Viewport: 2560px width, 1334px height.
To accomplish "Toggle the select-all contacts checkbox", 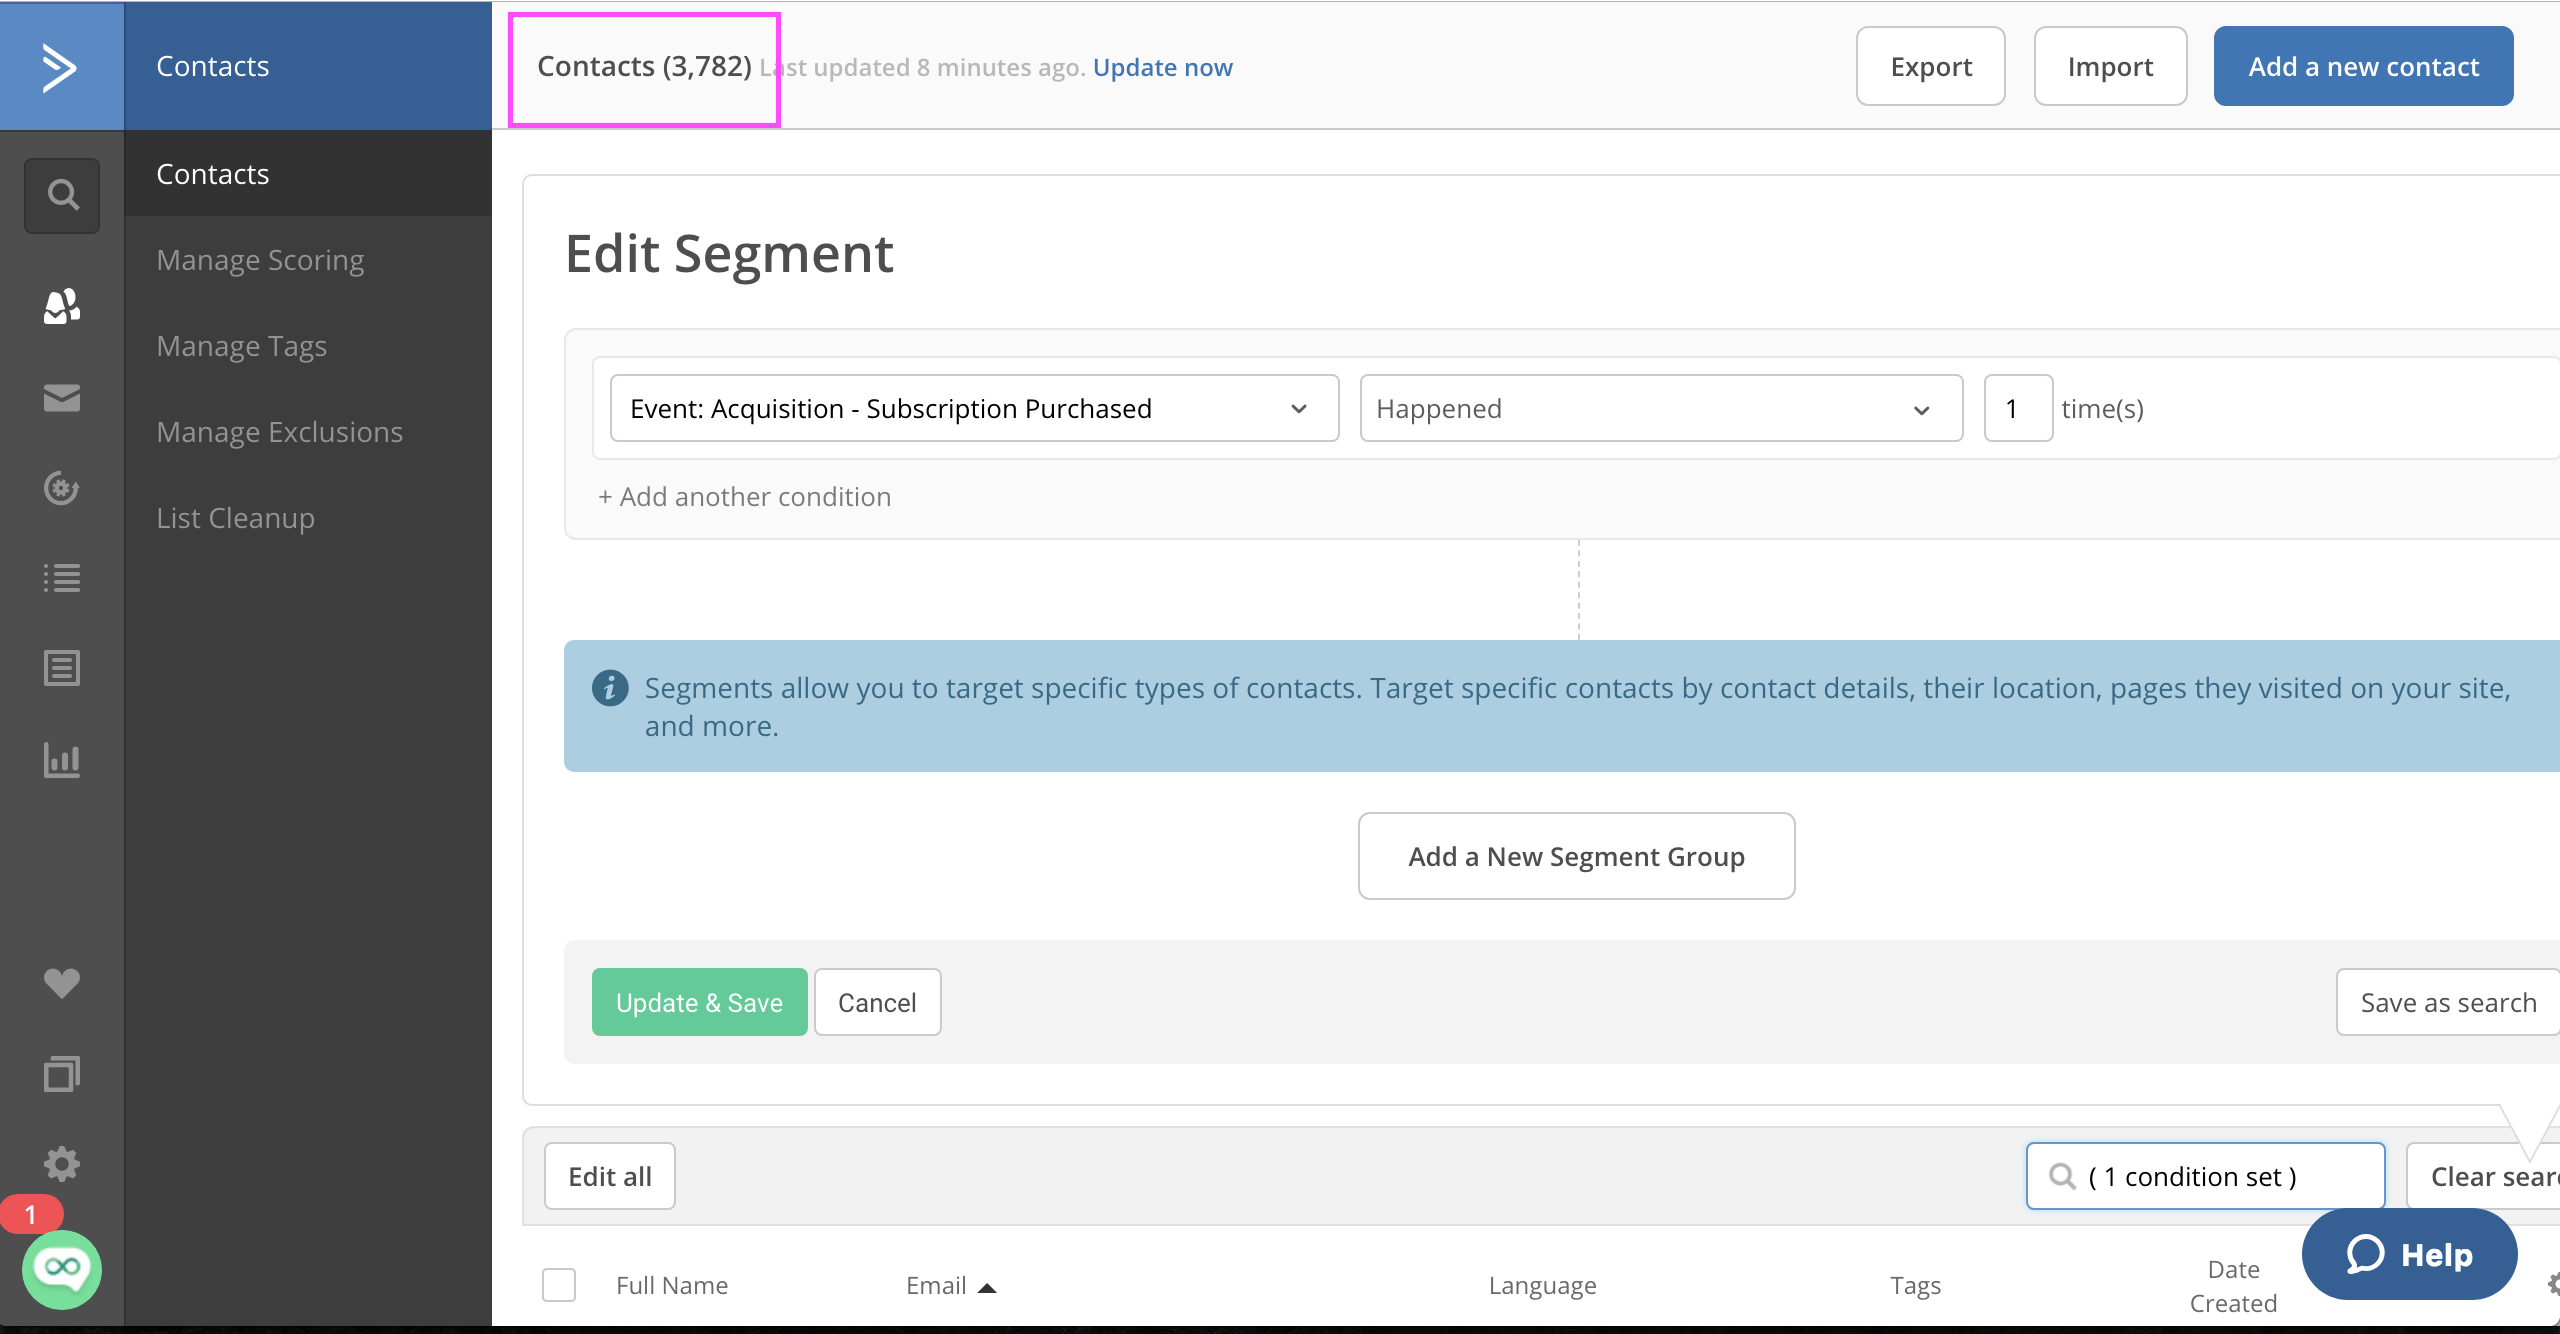I will (x=559, y=1285).
